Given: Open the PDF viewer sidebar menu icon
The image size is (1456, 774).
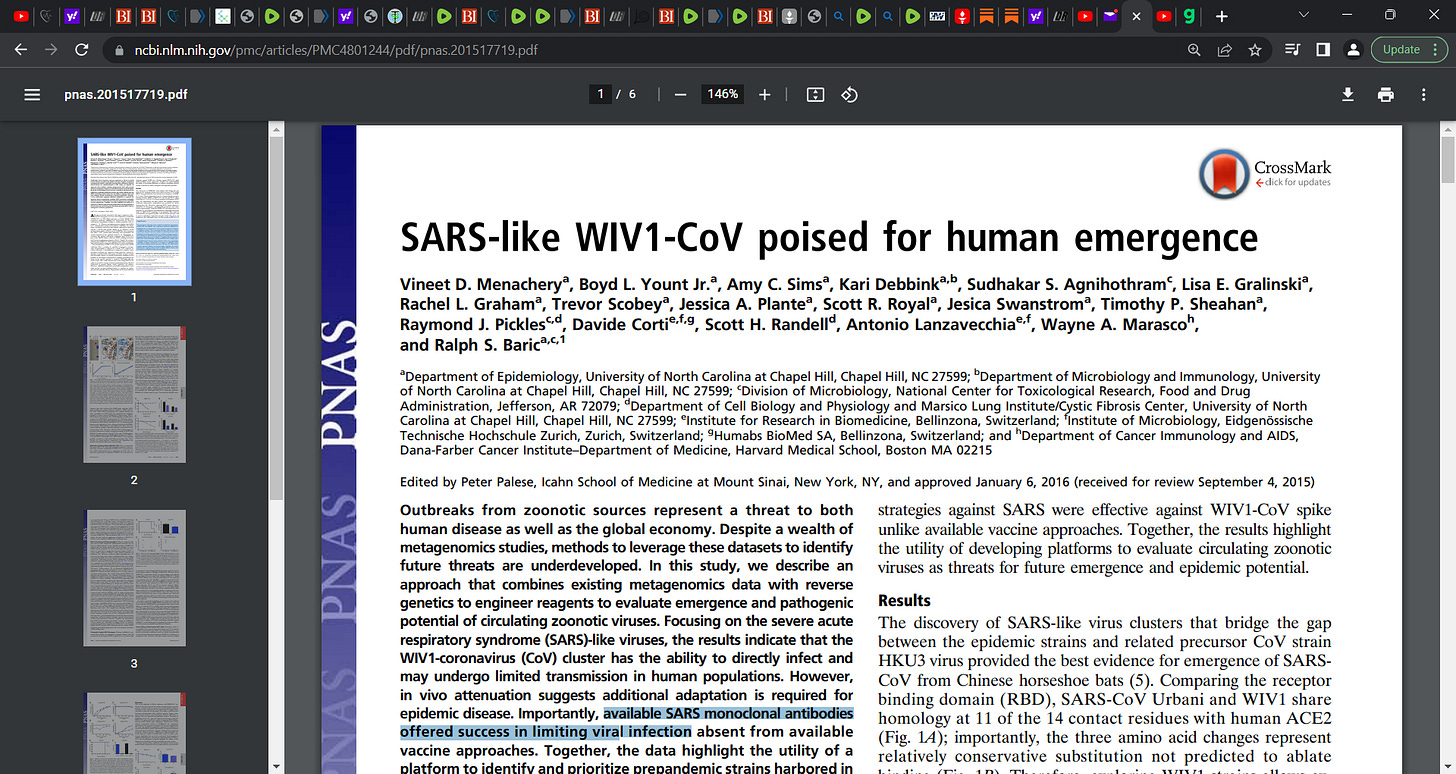Looking at the screenshot, I should [32, 94].
